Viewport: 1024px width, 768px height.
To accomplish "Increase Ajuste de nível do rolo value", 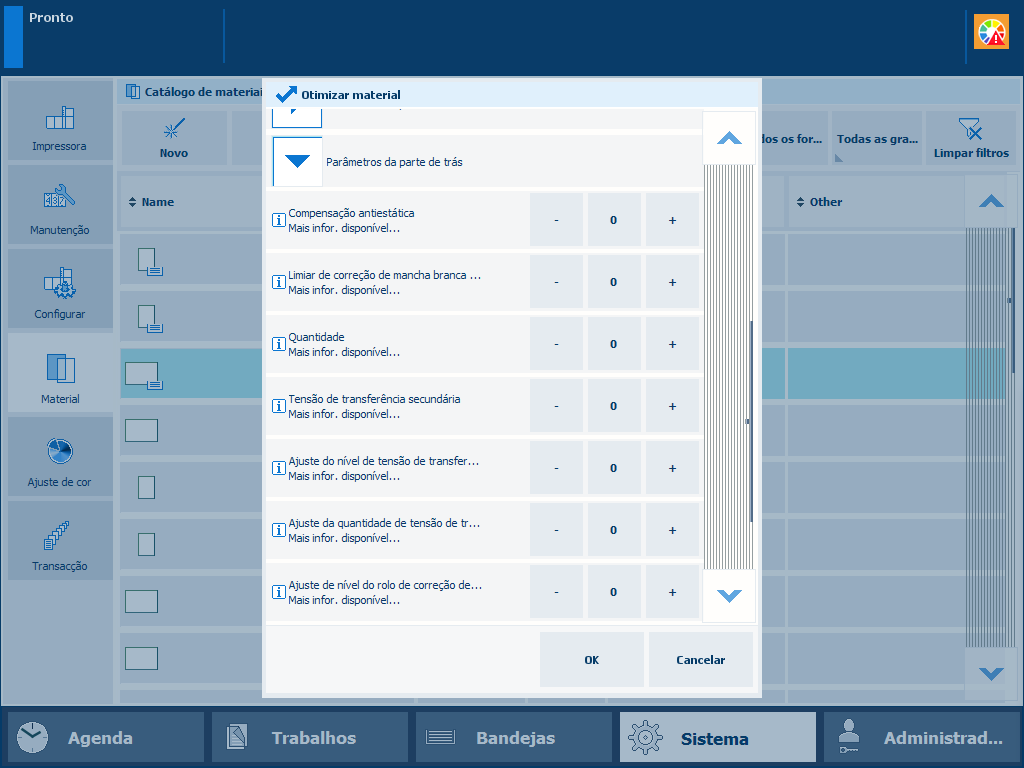I will click(672, 592).
